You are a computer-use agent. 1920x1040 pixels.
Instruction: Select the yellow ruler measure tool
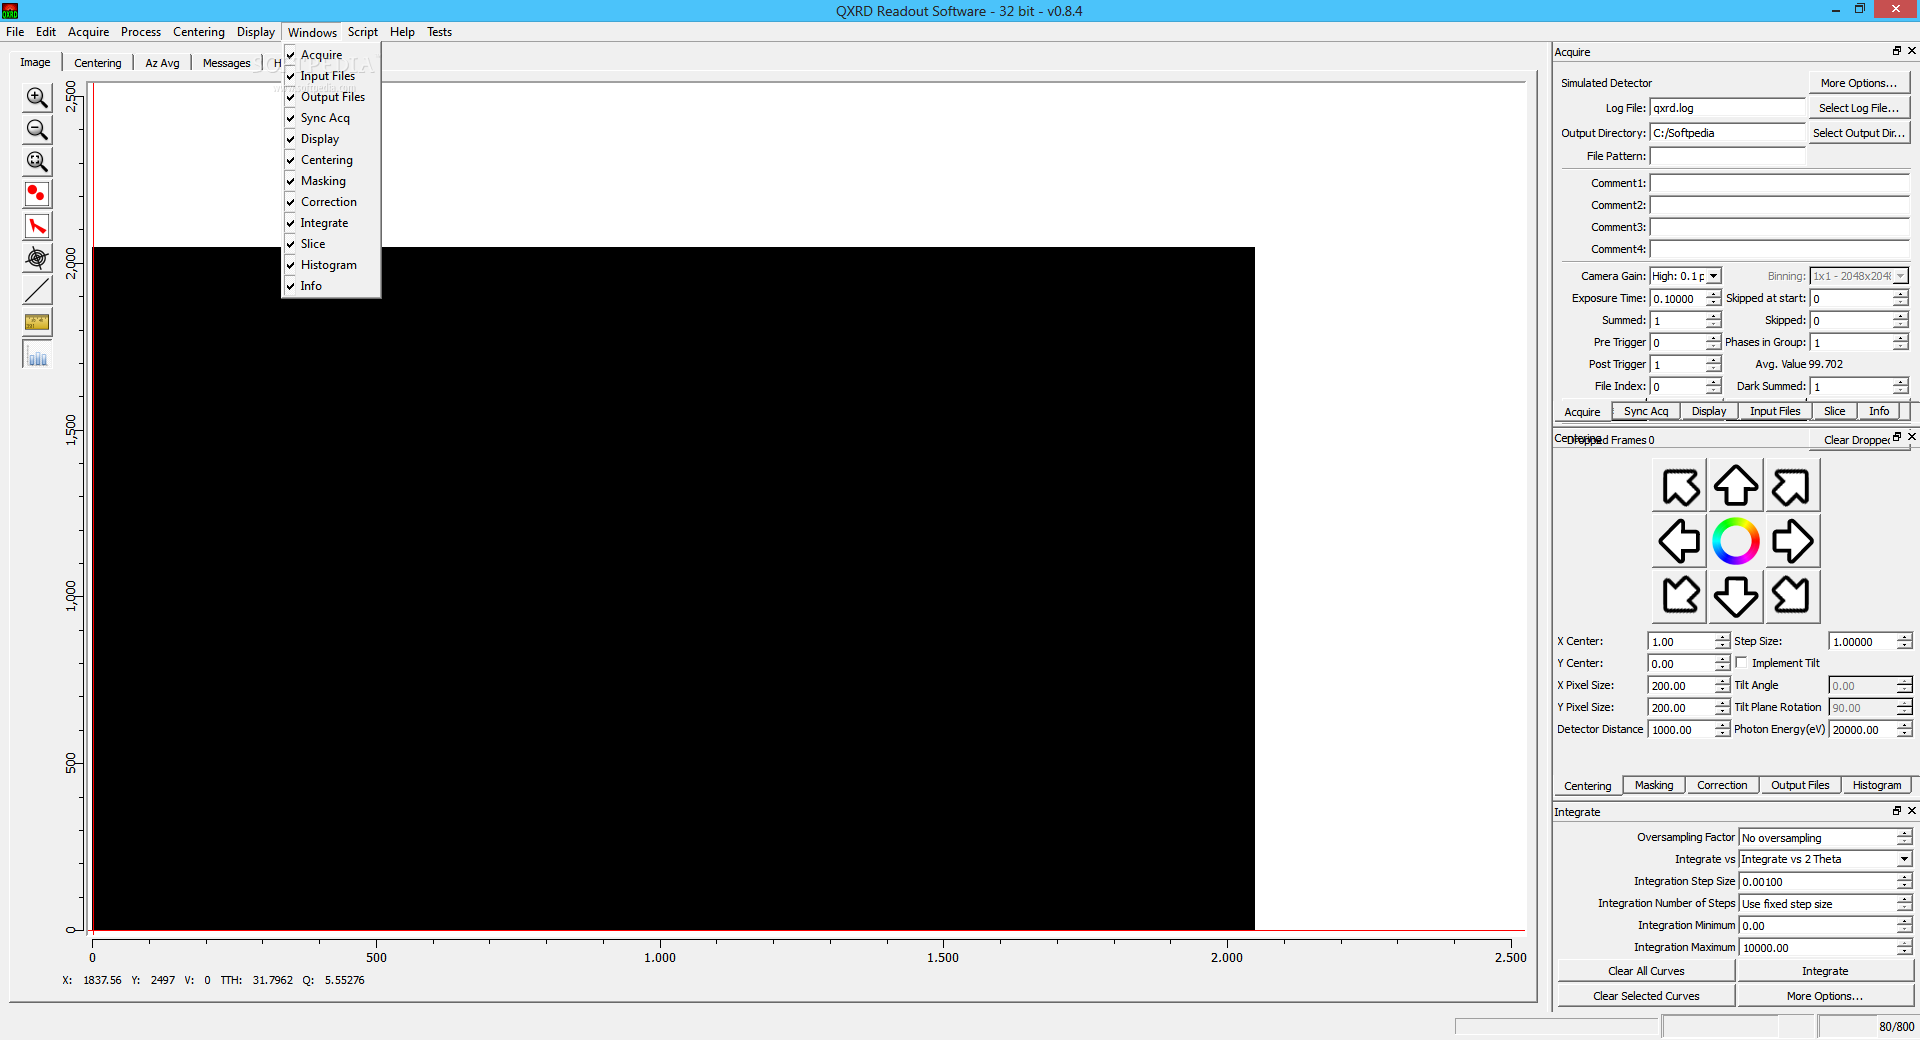point(37,322)
